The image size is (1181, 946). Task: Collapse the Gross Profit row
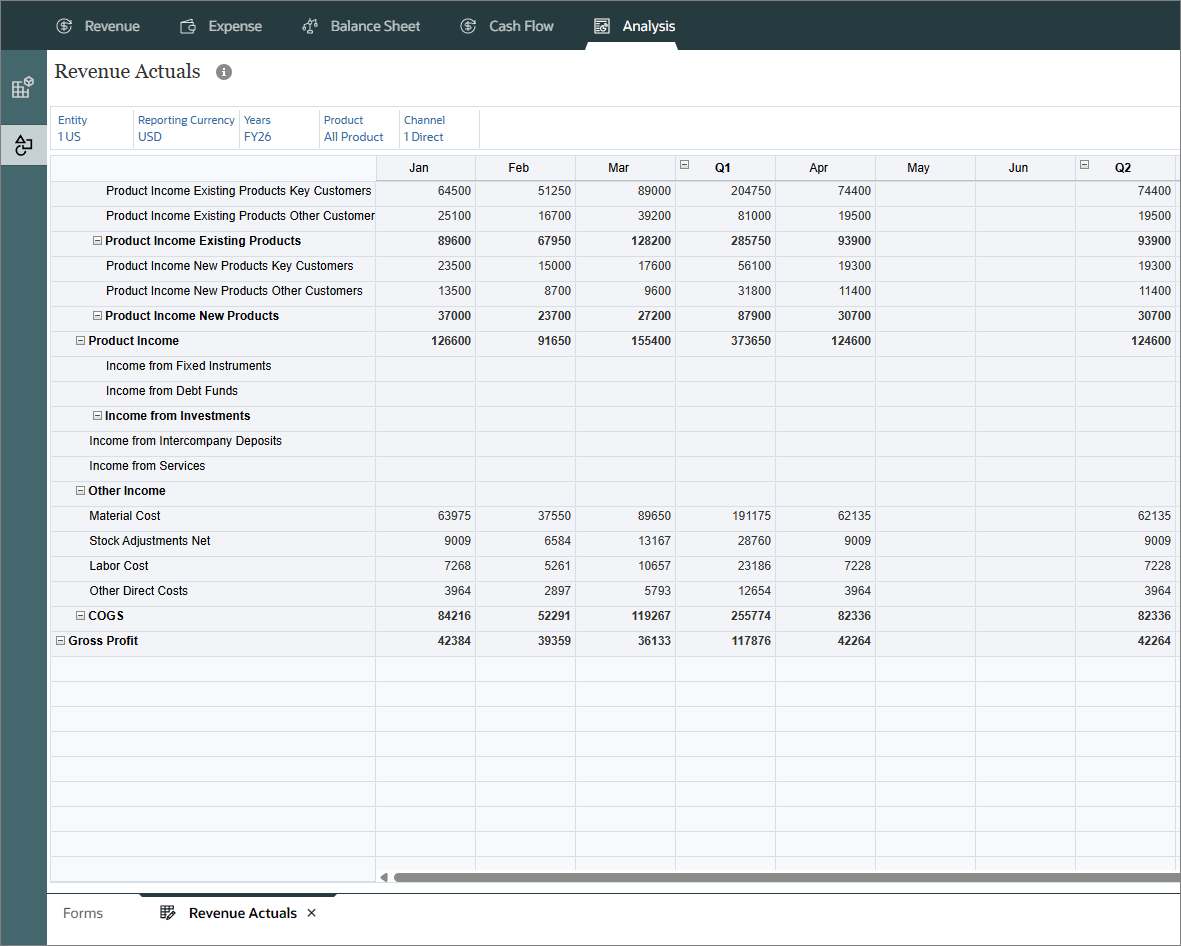pos(61,641)
